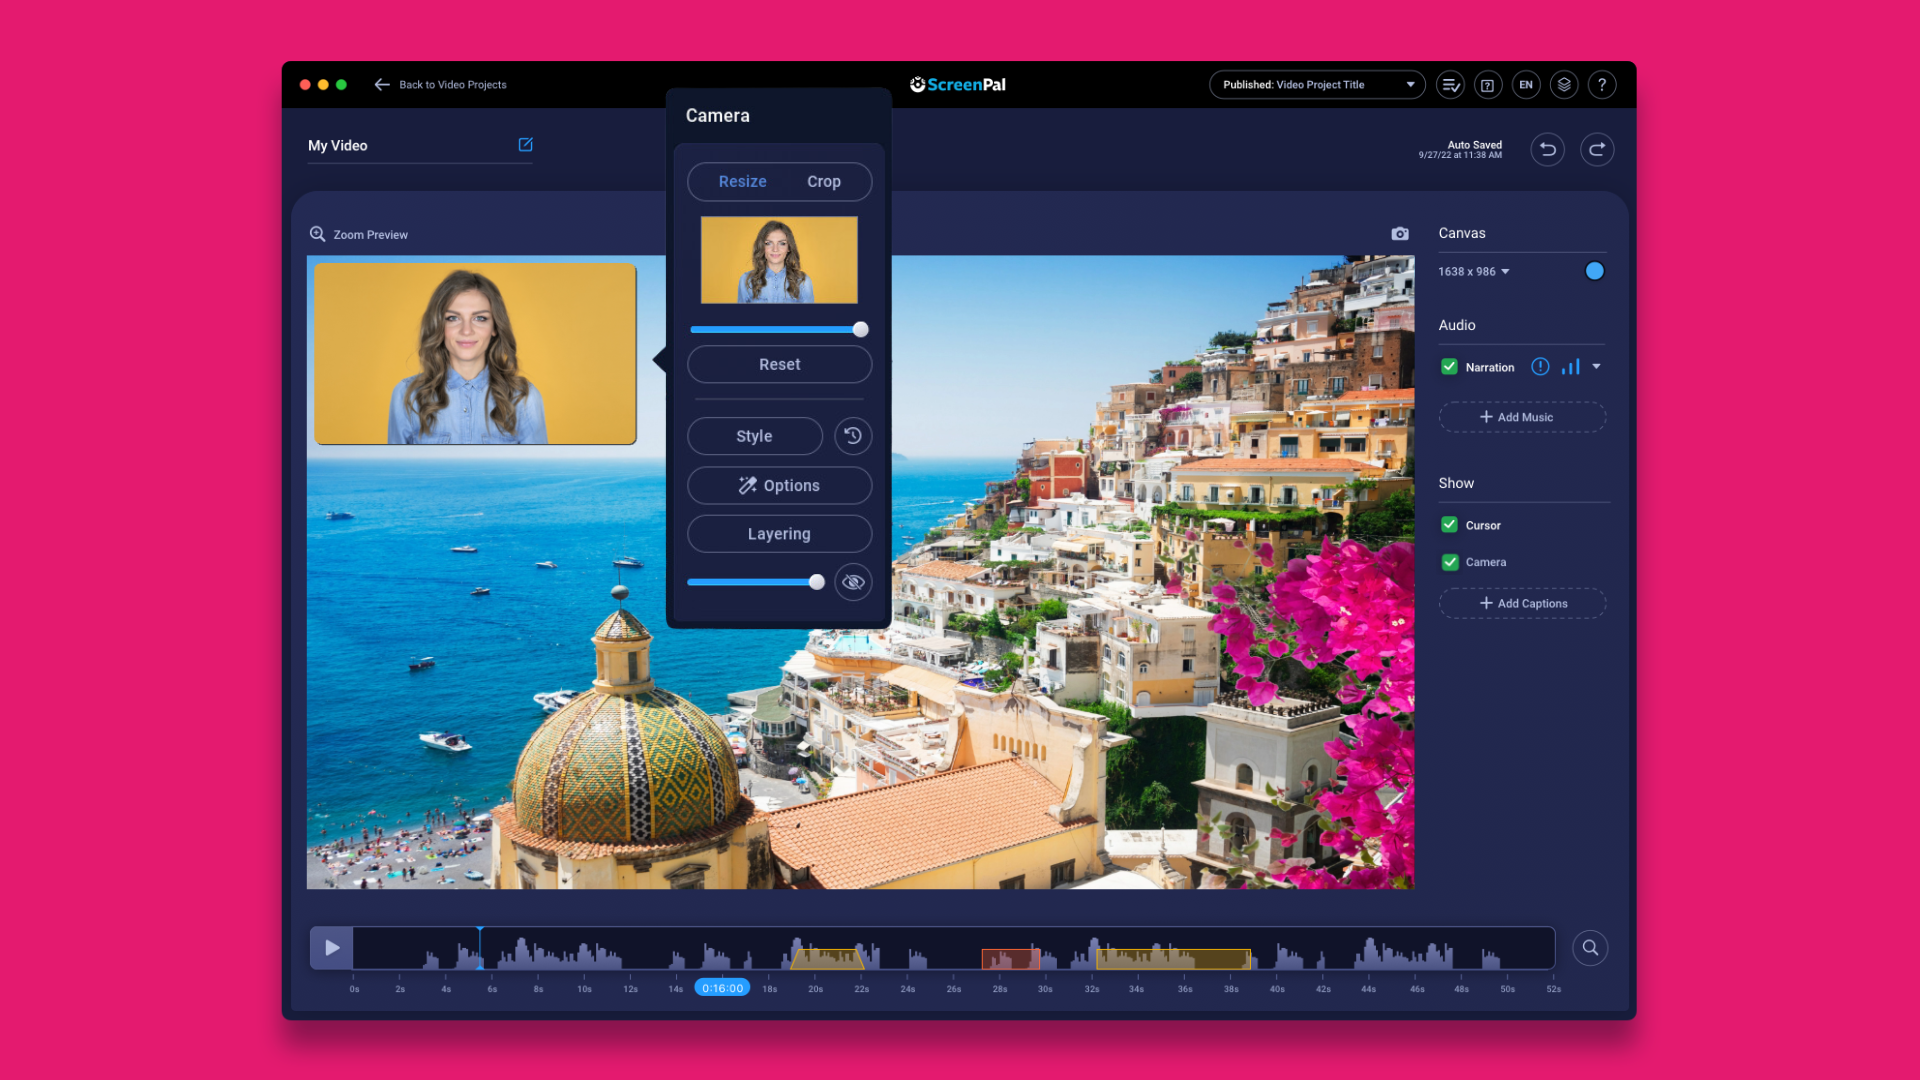This screenshot has height=1080, width=1920.
Task: Disable the Cursor checkbox under Show
Action: tap(1449, 524)
